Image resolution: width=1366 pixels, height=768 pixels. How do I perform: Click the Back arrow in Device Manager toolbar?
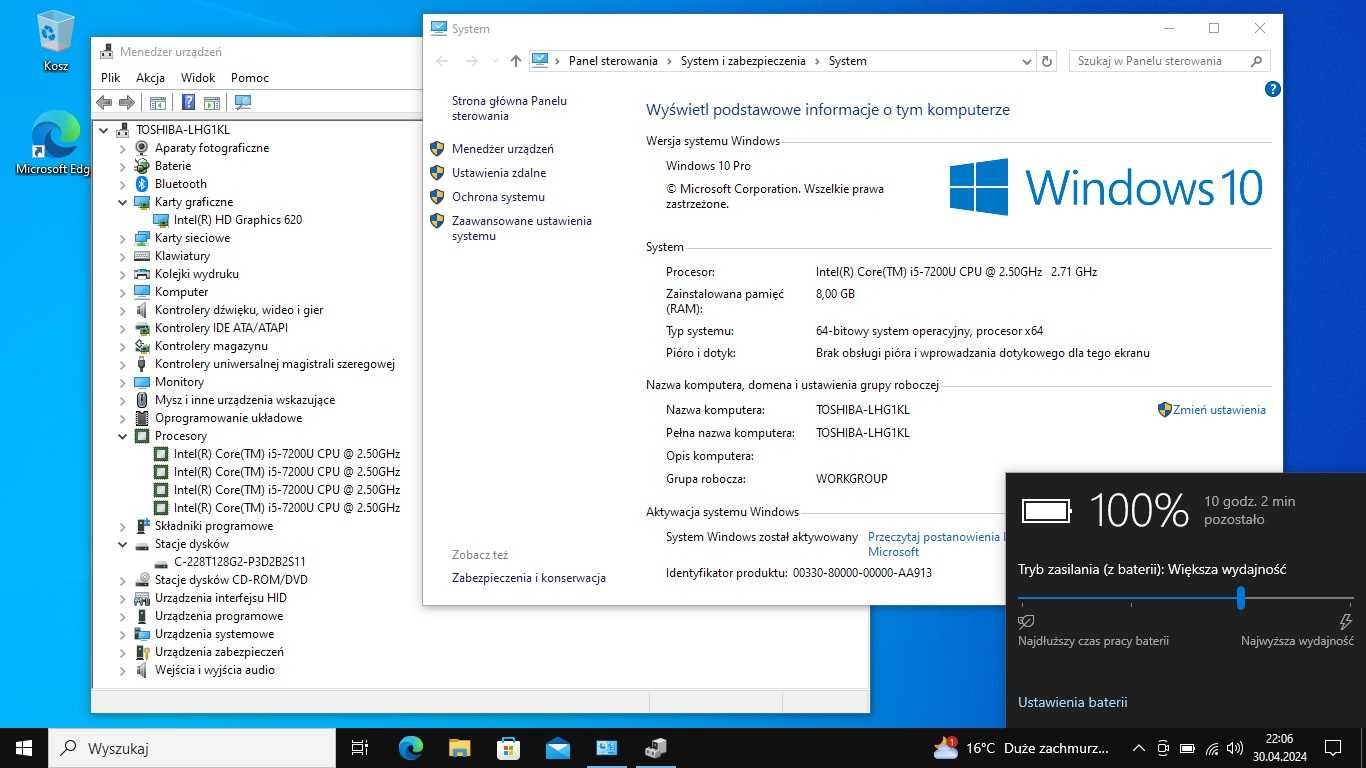pos(104,102)
